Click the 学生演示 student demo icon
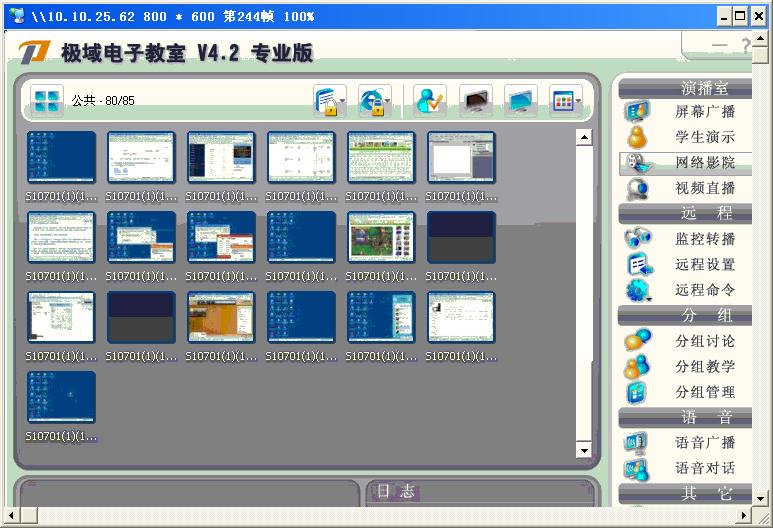The width and height of the screenshot is (773, 528). (x=637, y=137)
